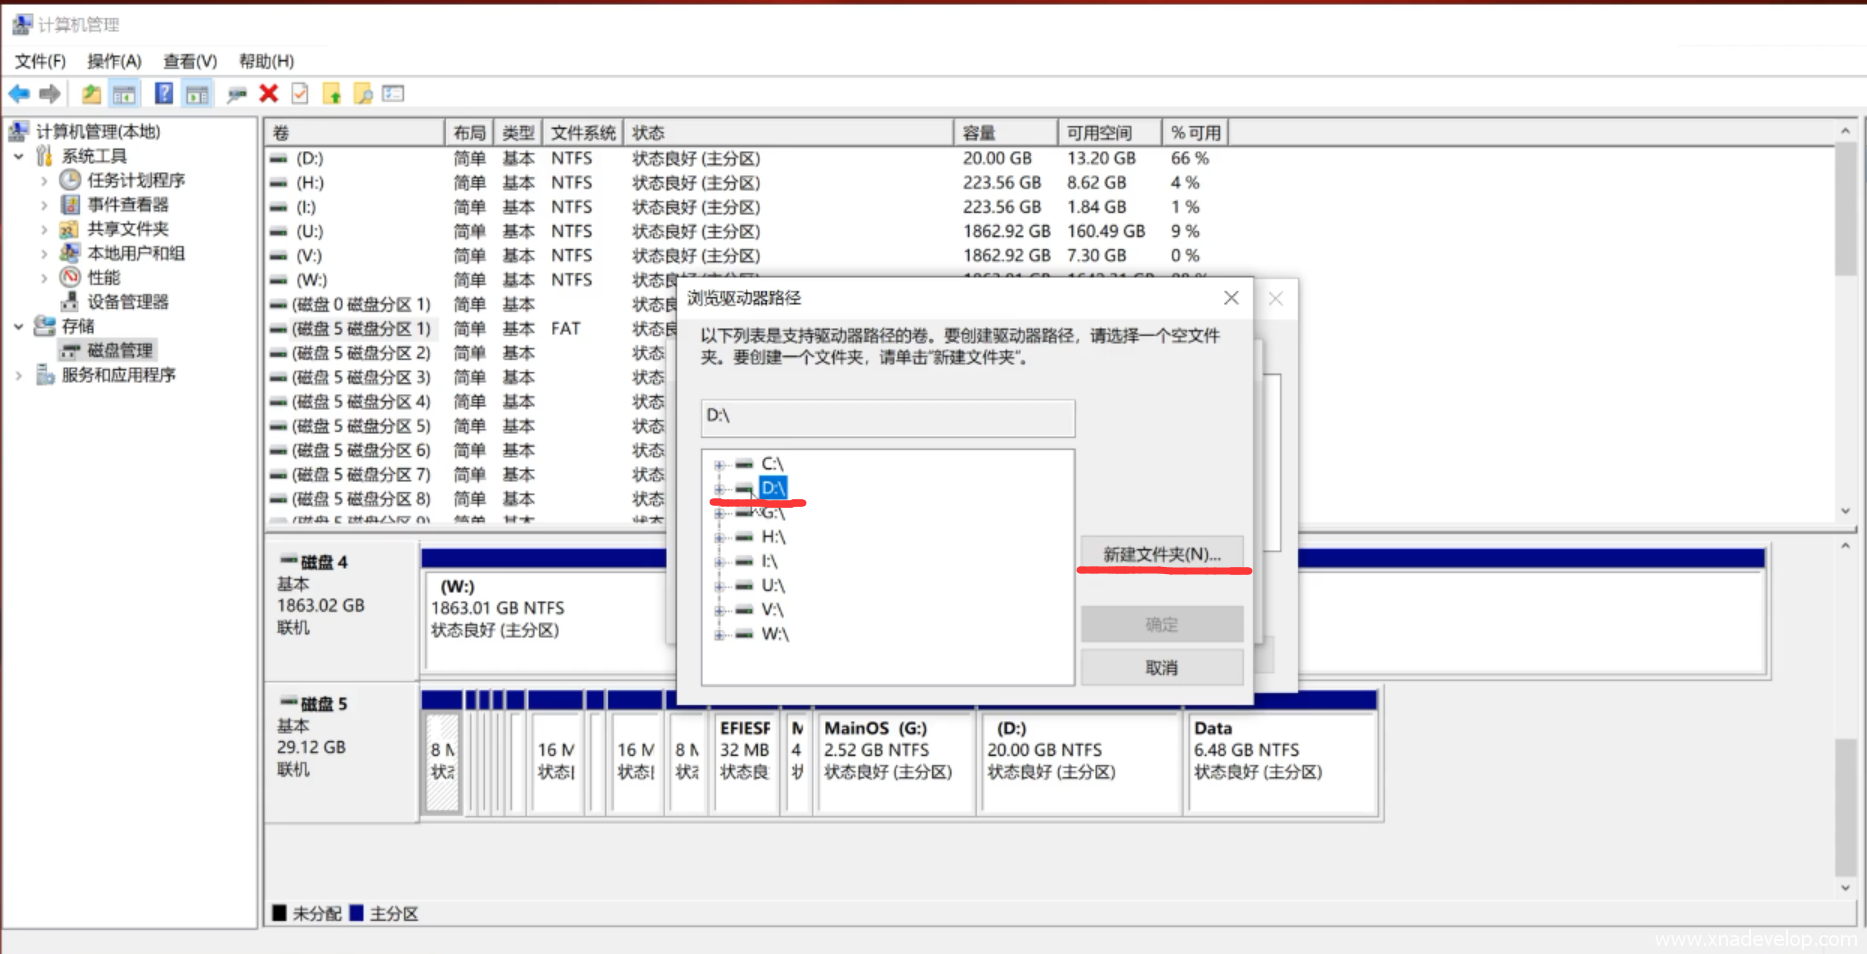This screenshot has height=954, width=1867.
Task: Click the blue Back arrow in toolbar
Action: [19, 94]
